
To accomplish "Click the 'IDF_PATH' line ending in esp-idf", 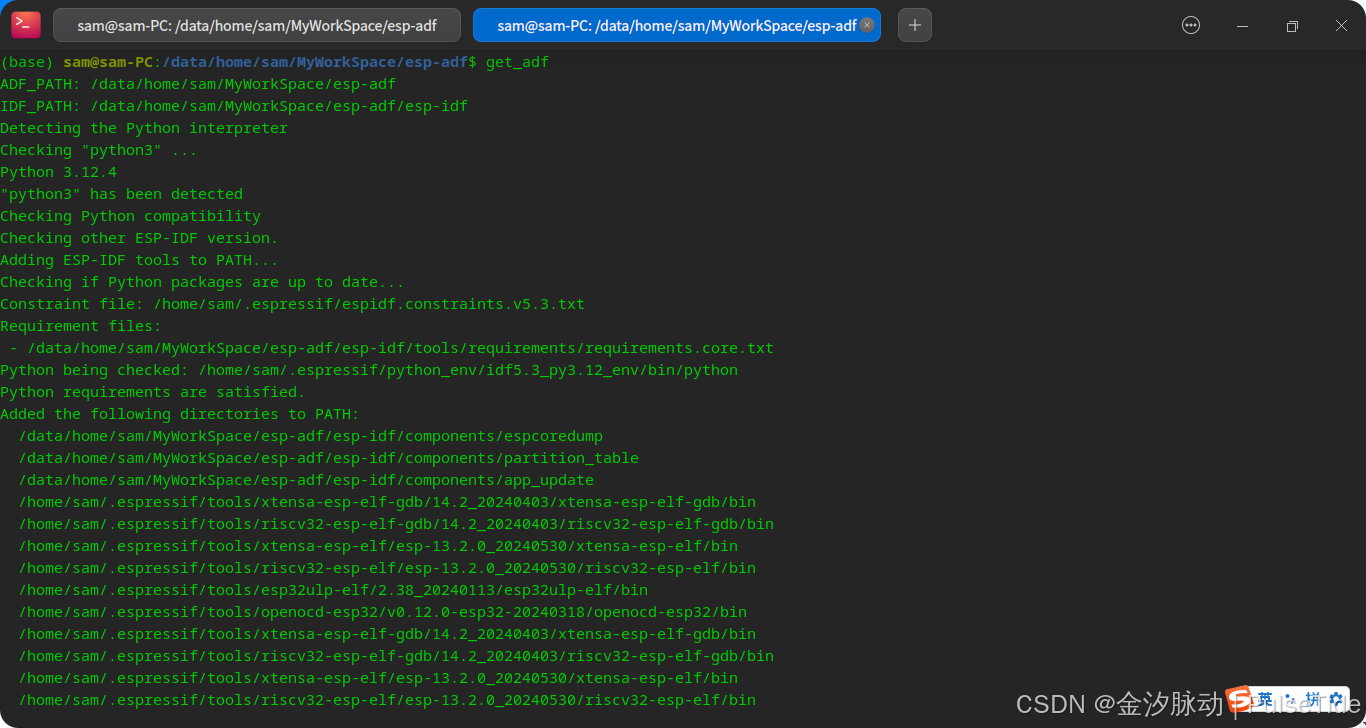I will (x=234, y=106).
